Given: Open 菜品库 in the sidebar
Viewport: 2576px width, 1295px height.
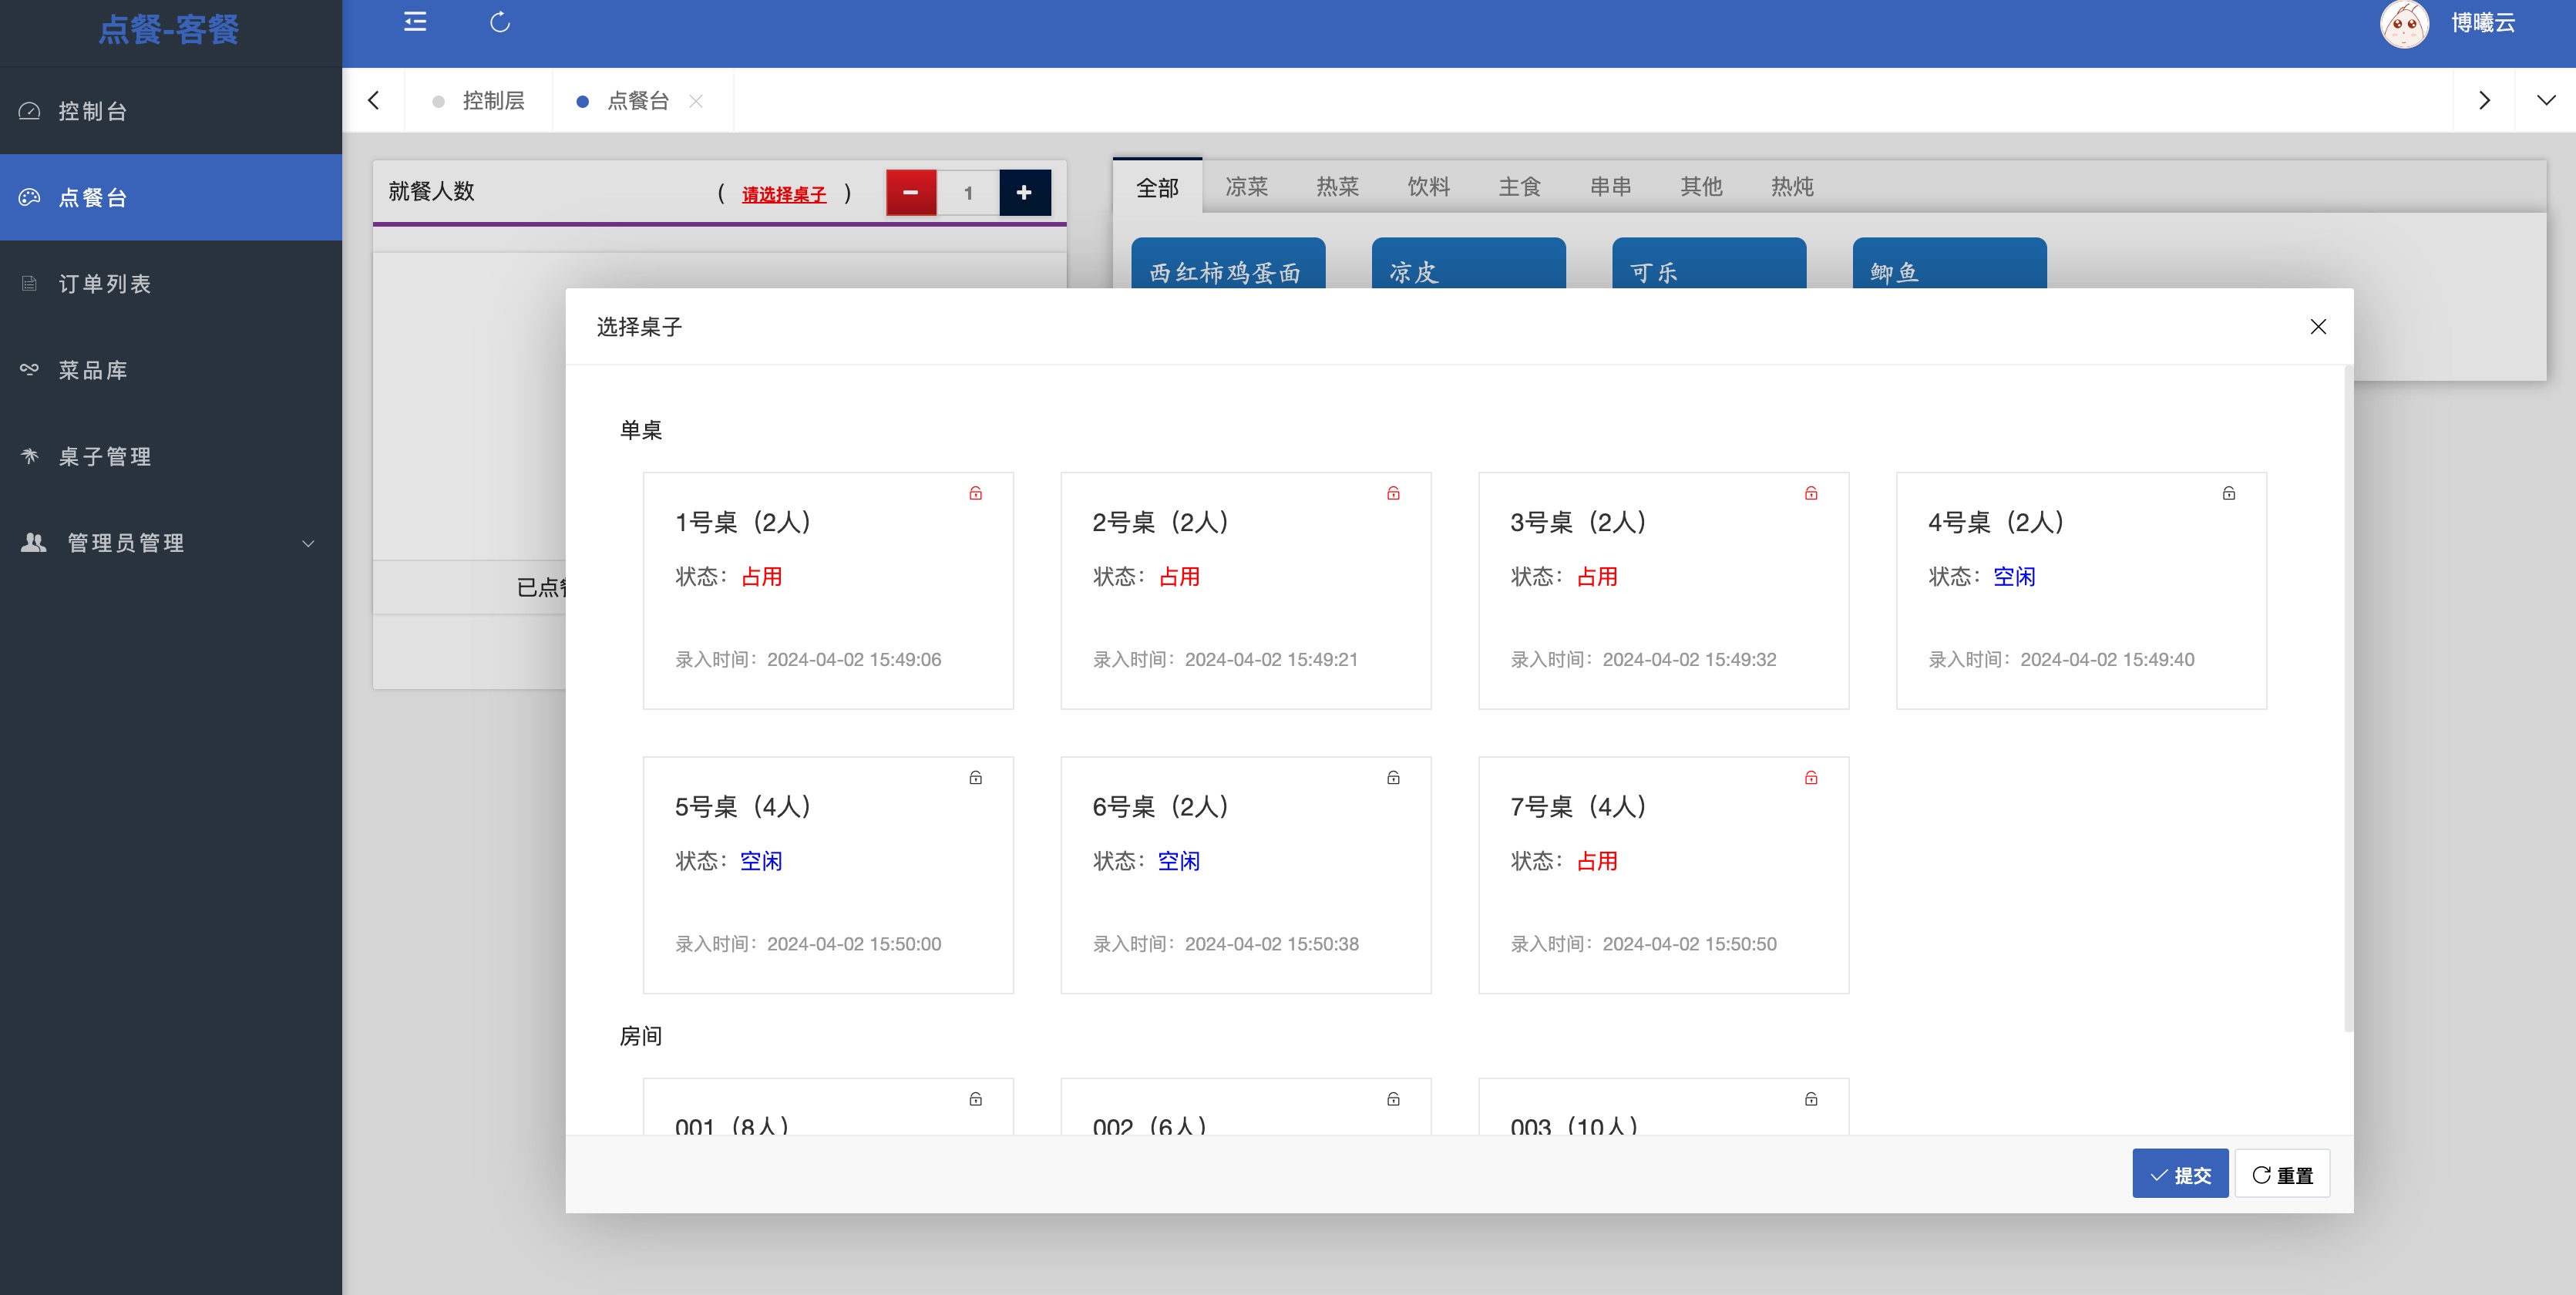Looking at the screenshot, I should [171, 370].
